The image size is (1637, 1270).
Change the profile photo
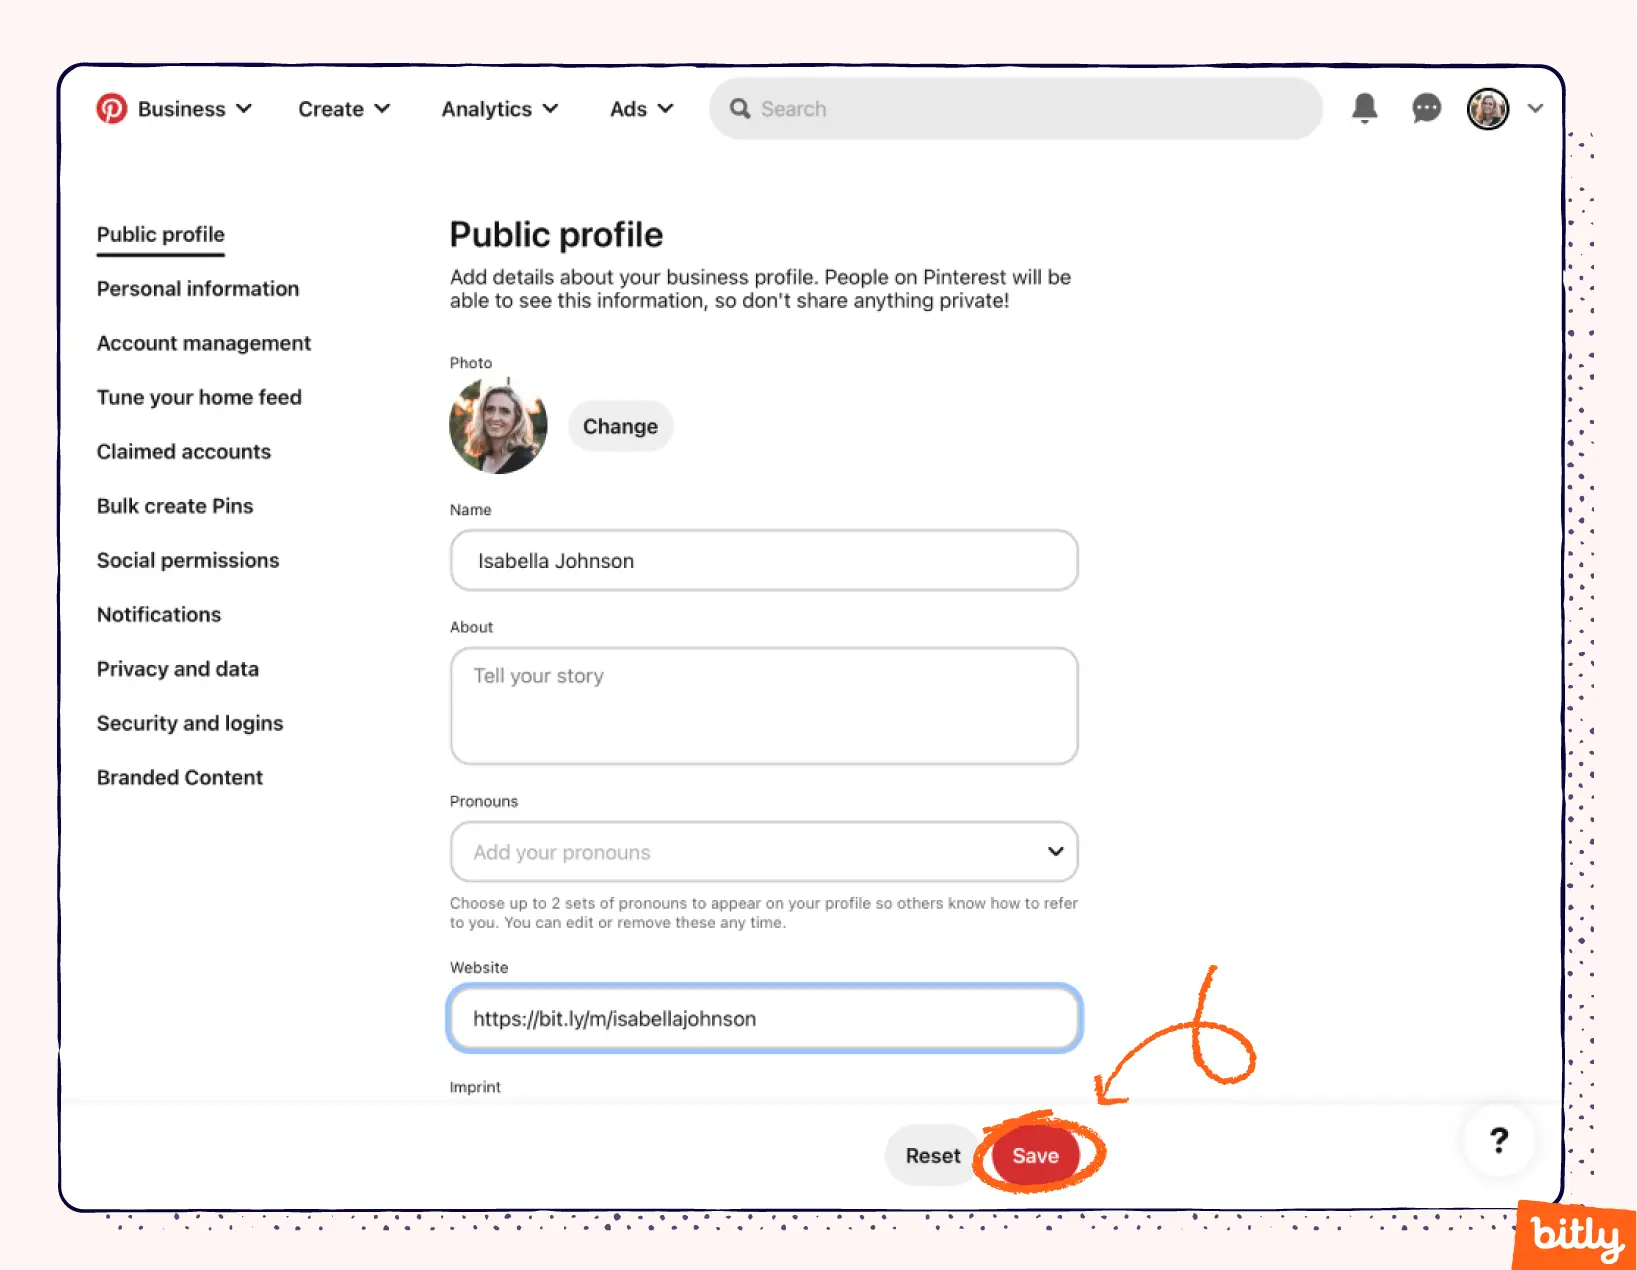620,425
